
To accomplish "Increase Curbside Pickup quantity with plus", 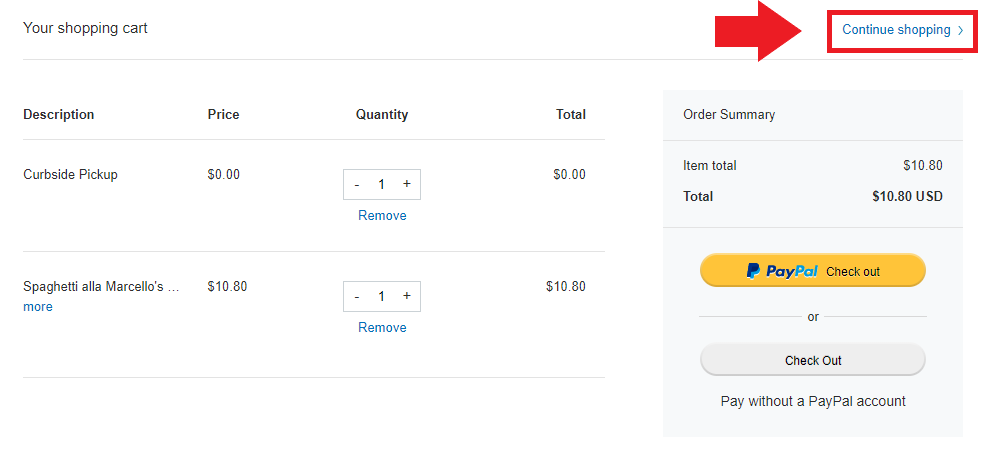I will pos(406,184).
